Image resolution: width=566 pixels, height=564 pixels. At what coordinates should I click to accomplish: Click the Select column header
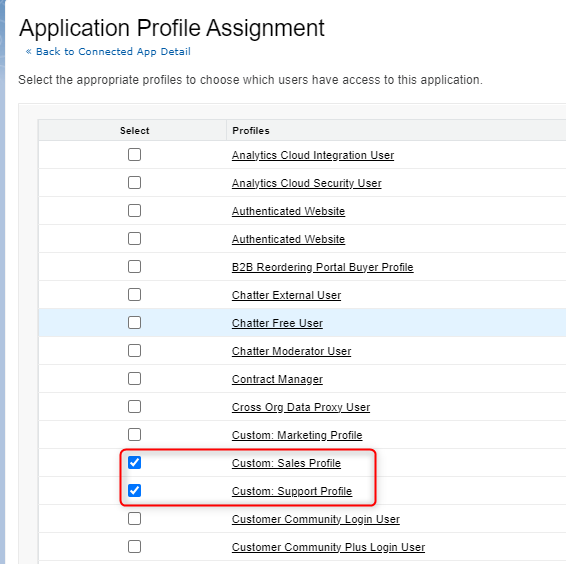coord(134,130)
